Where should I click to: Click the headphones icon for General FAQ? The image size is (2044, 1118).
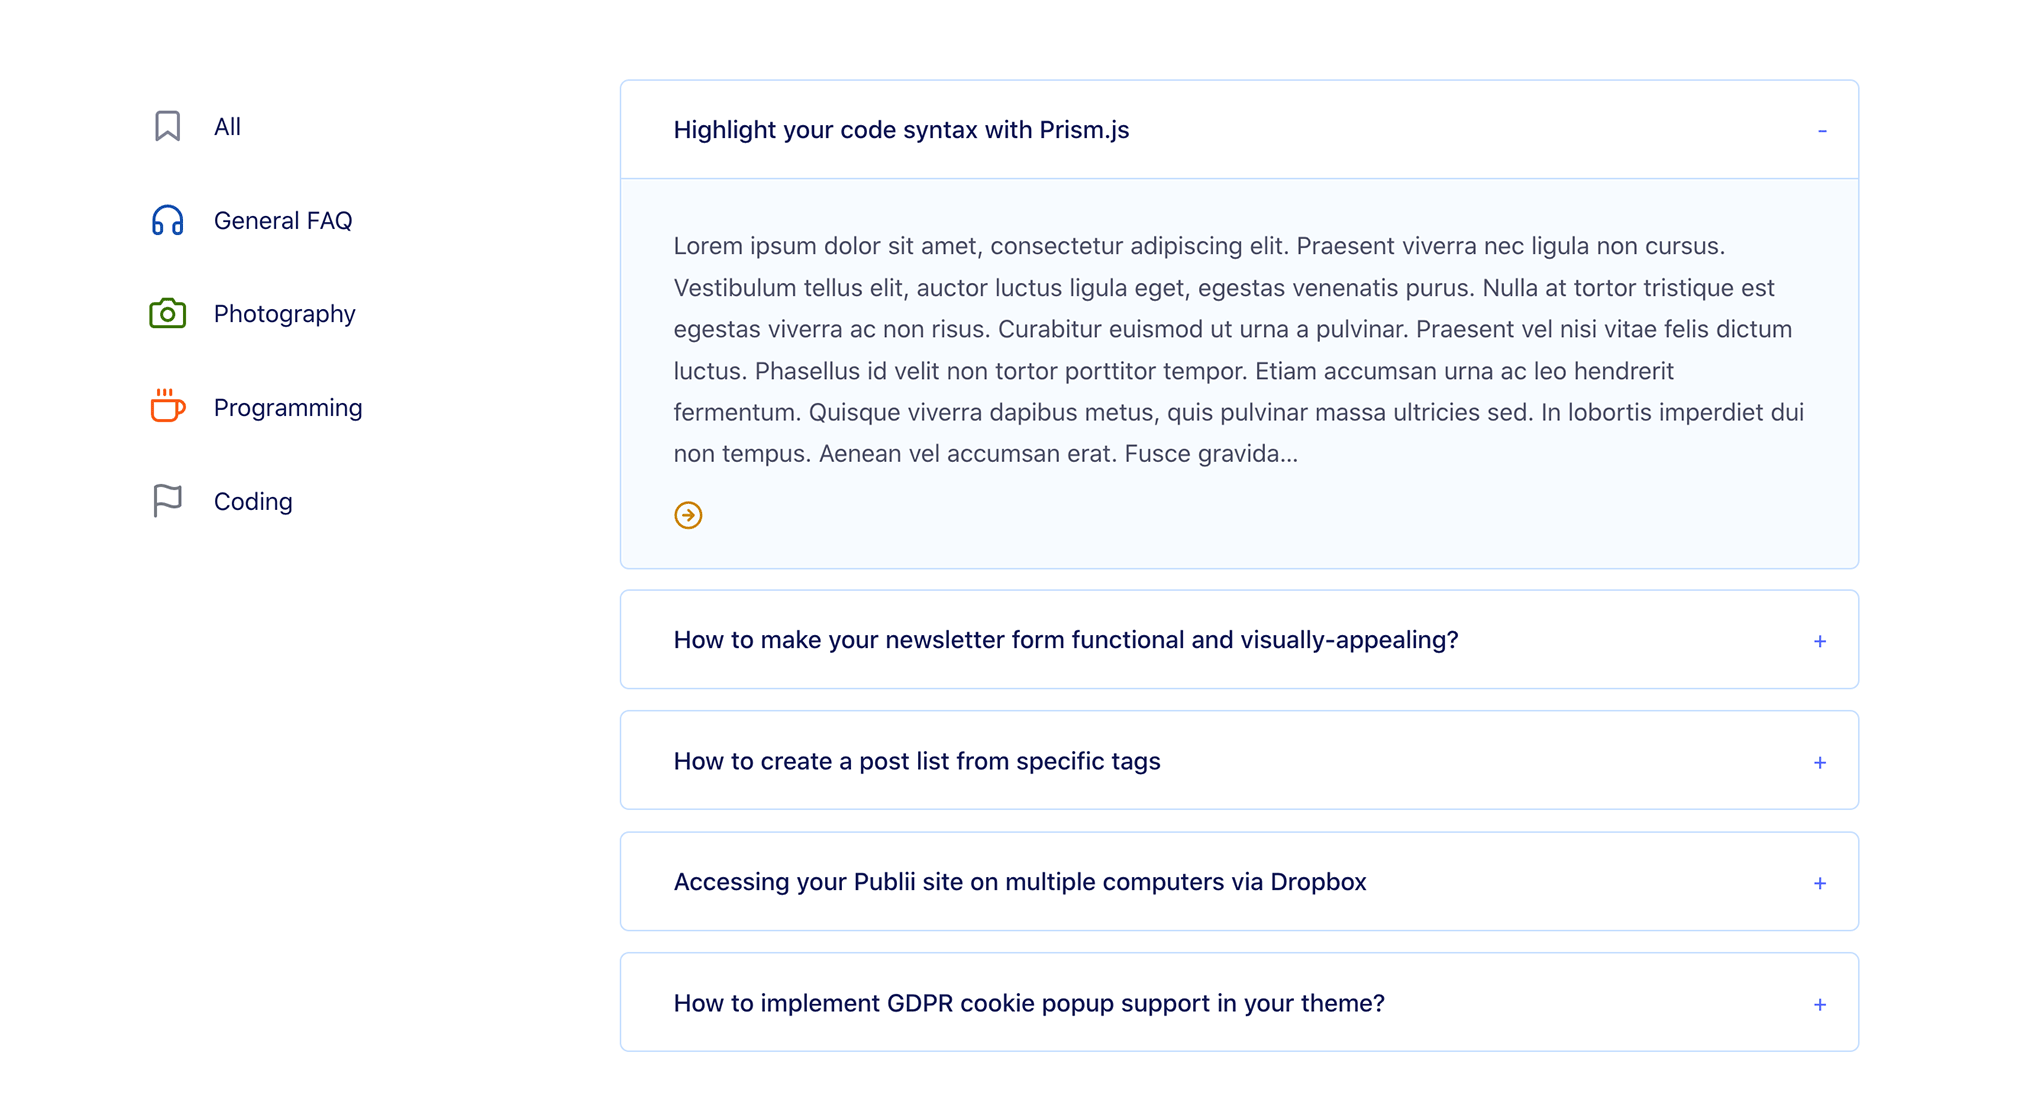167,220
